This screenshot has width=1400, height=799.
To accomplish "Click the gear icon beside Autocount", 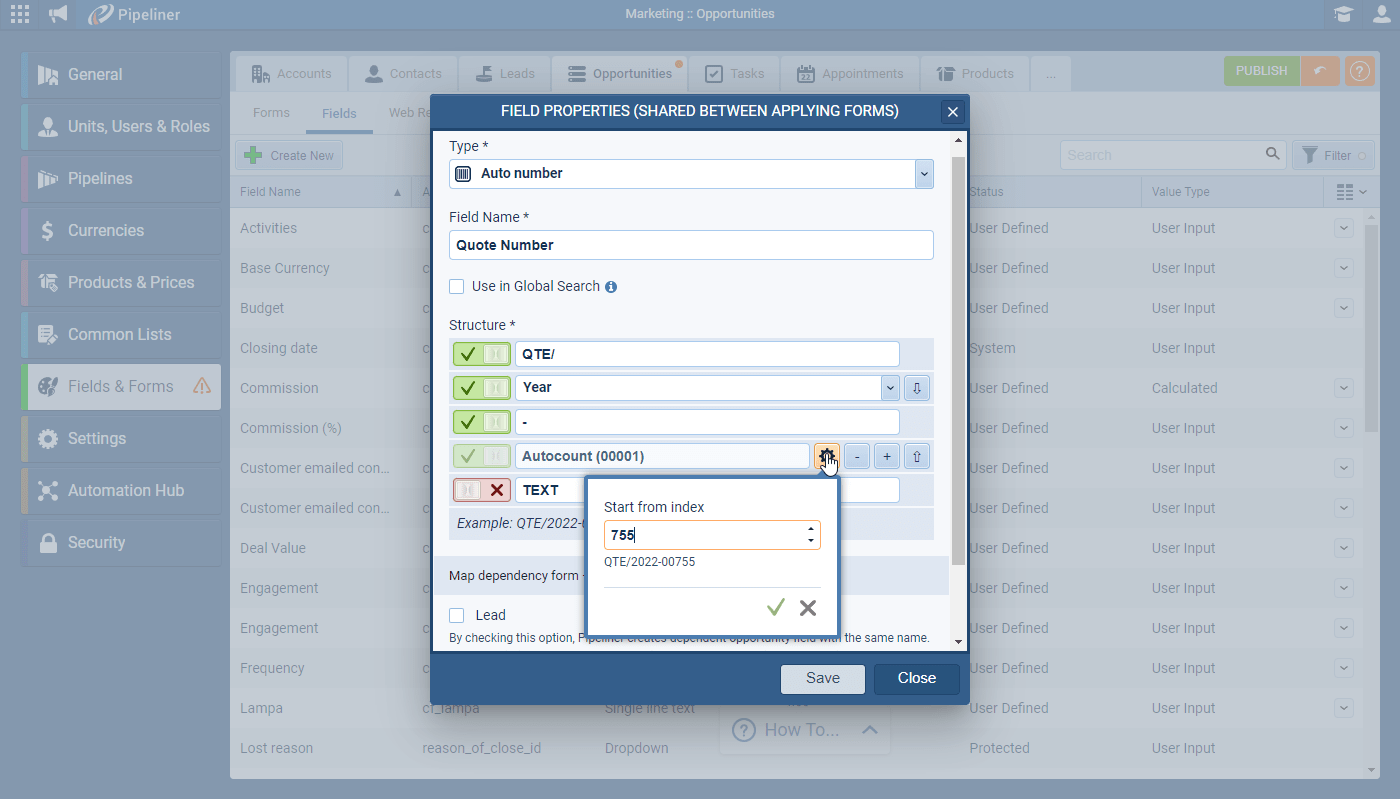I will click(x=826, y=457).
